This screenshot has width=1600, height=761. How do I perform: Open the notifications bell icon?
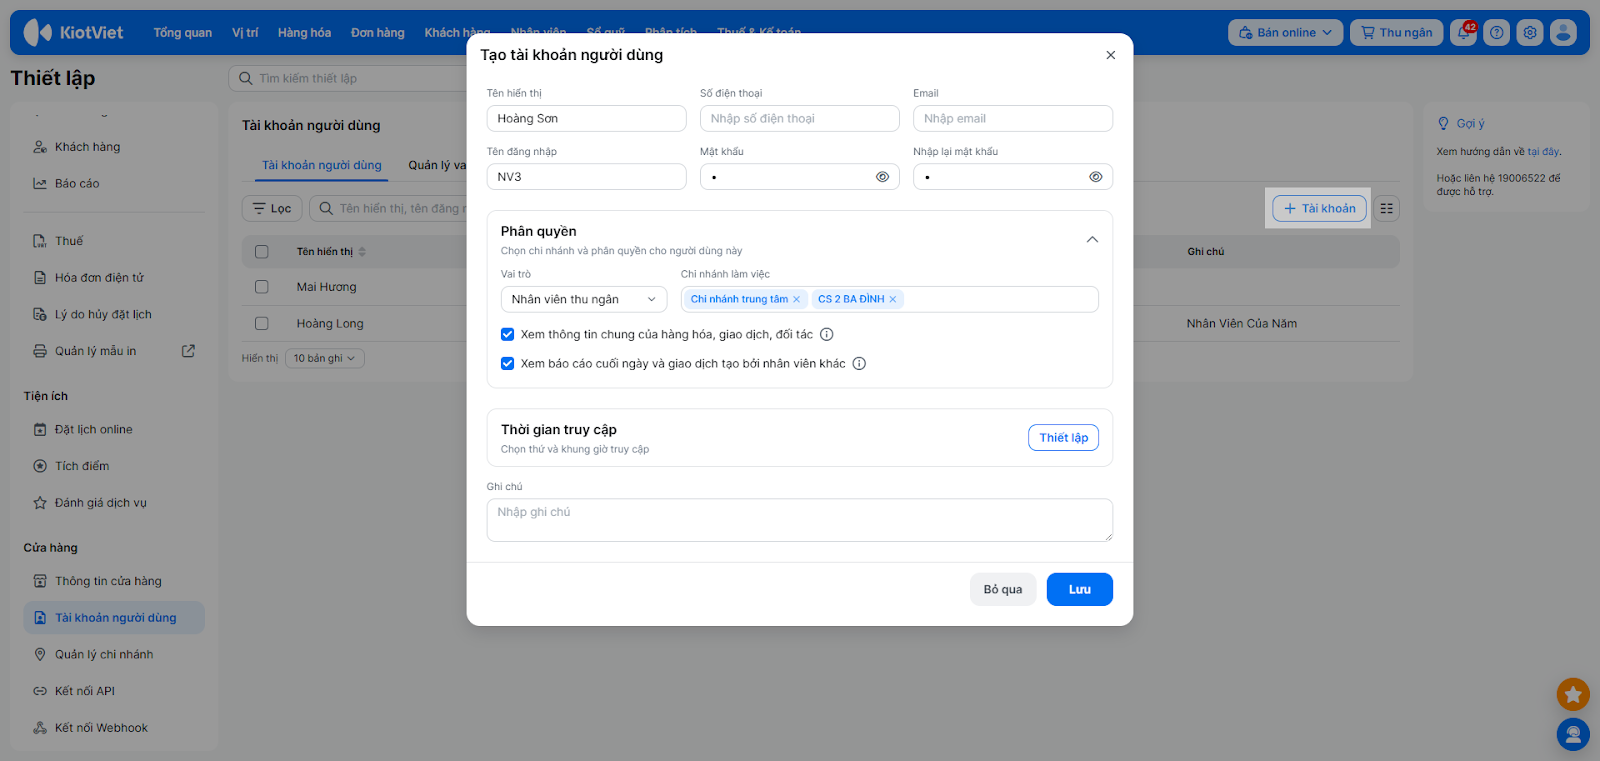click(1463, 33)
